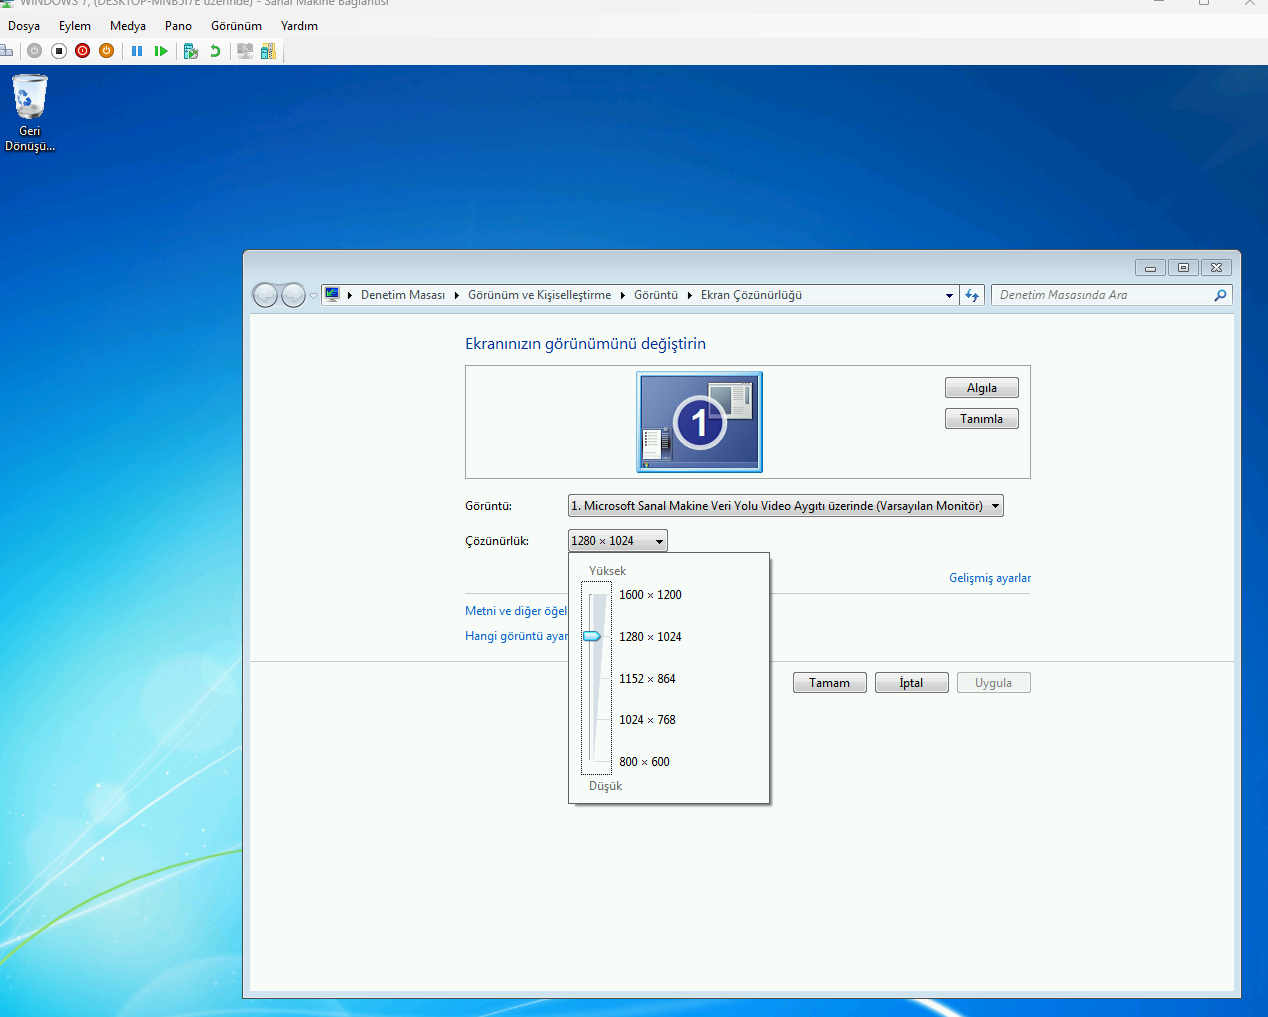The image size is (1268, 1017).
Task: Go to Denetim Masası breadcrumb
Action: click(x=403, y=295)
